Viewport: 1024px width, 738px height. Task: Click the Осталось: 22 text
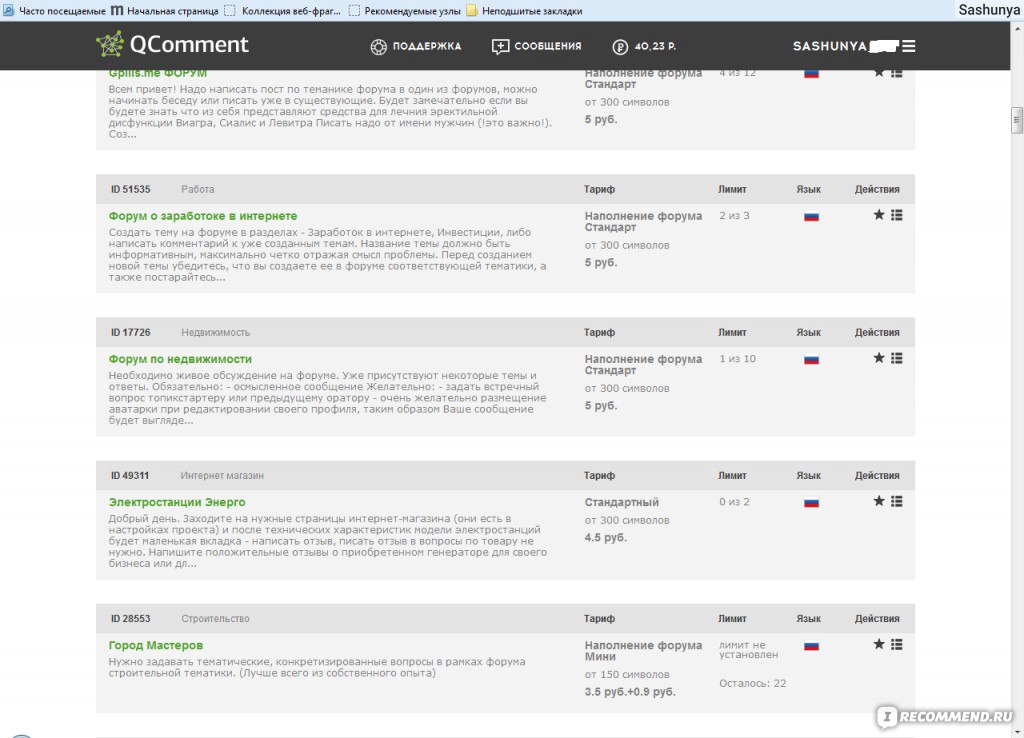point(753,684)
